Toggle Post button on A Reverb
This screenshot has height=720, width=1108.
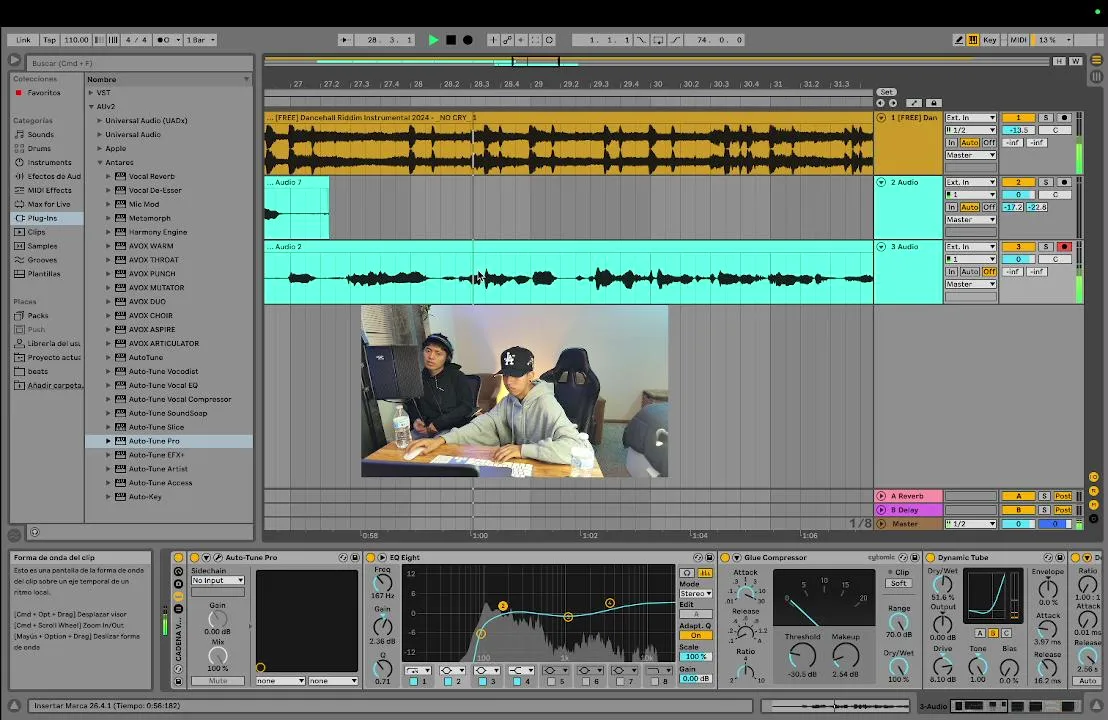coord(1063,496)
